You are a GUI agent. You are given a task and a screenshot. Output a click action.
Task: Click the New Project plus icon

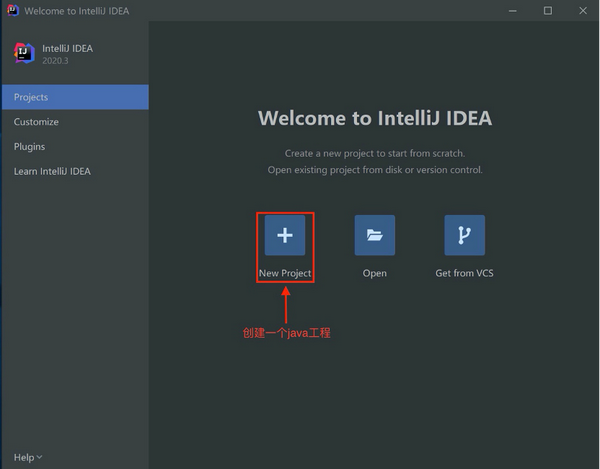285,235
